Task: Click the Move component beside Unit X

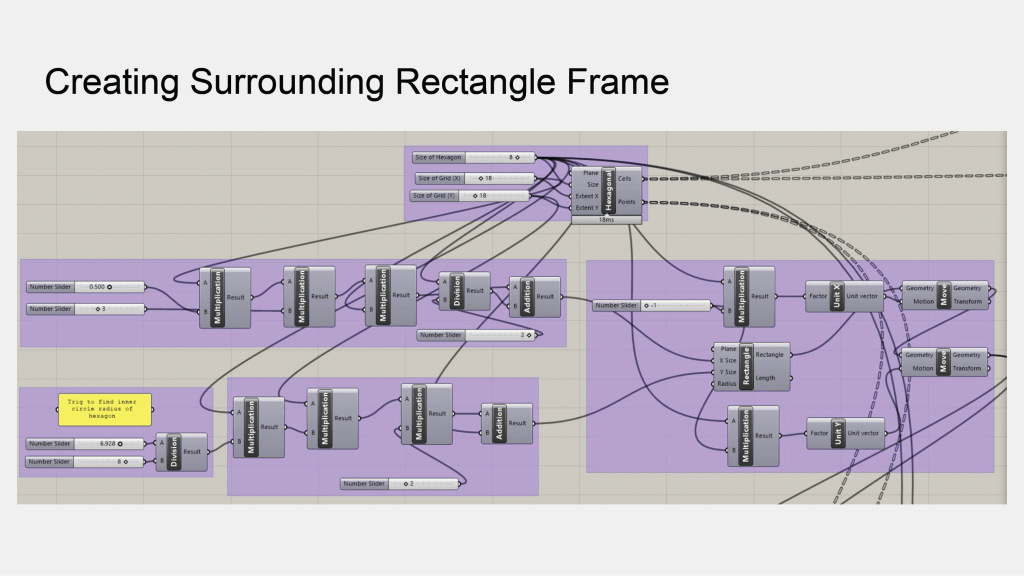Action: coord(945,294)
